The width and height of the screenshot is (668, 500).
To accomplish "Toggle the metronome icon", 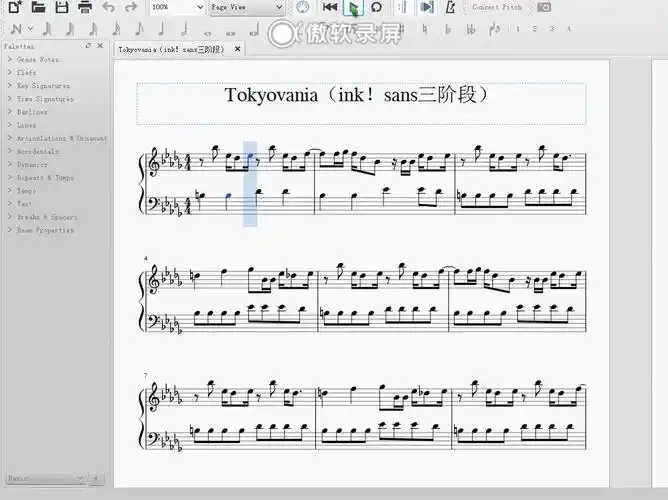I will pos(450,7).
